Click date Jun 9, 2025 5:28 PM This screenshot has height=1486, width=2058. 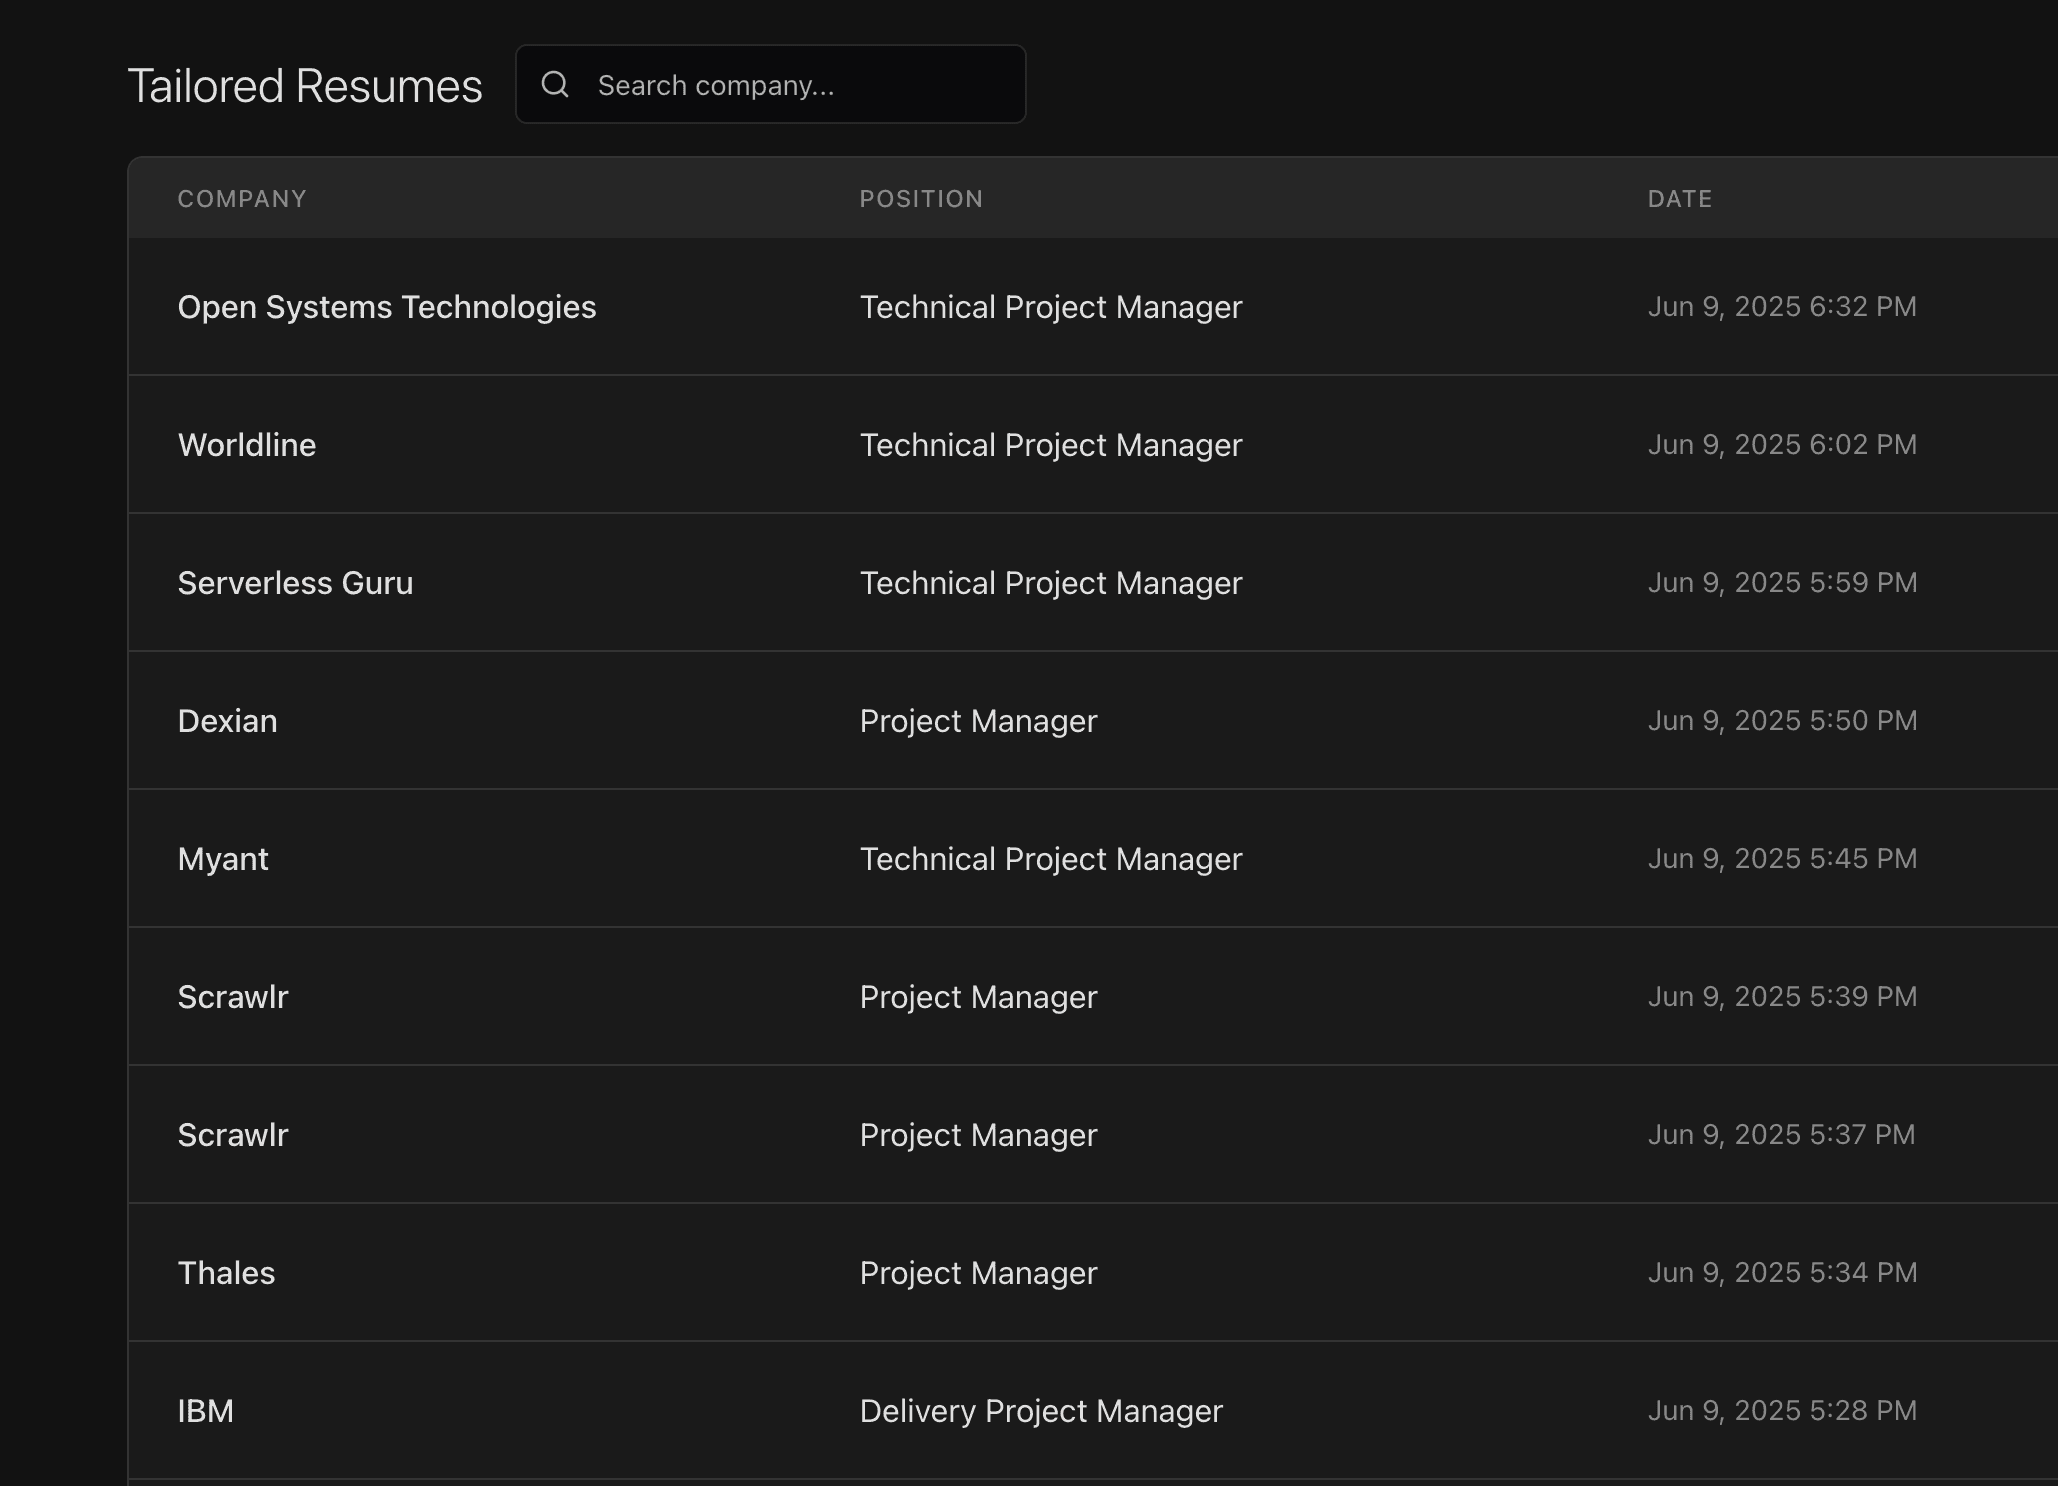1782,1411
